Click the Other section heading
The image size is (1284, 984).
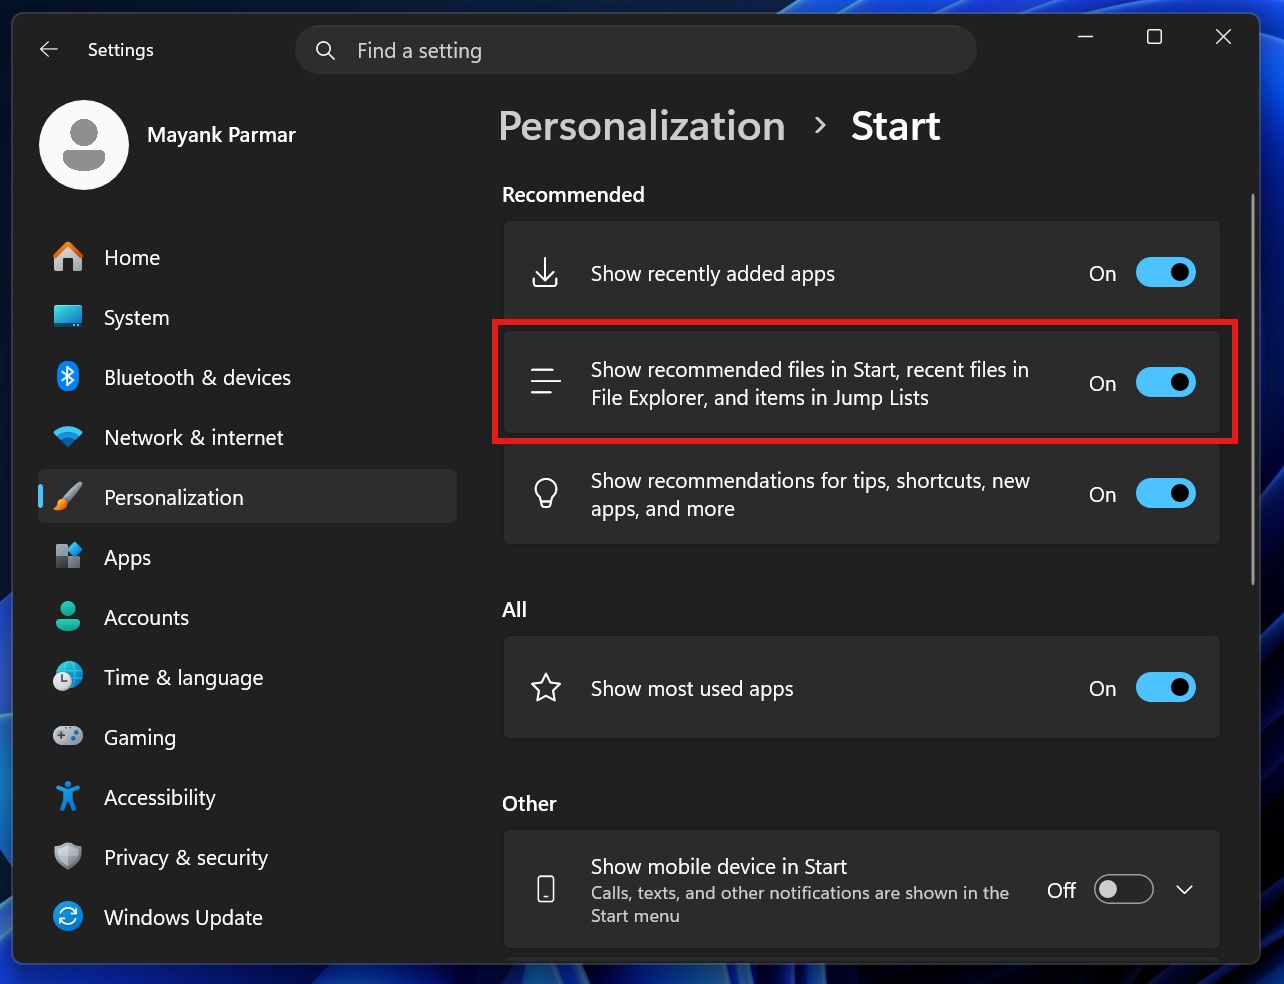[529, 803]
